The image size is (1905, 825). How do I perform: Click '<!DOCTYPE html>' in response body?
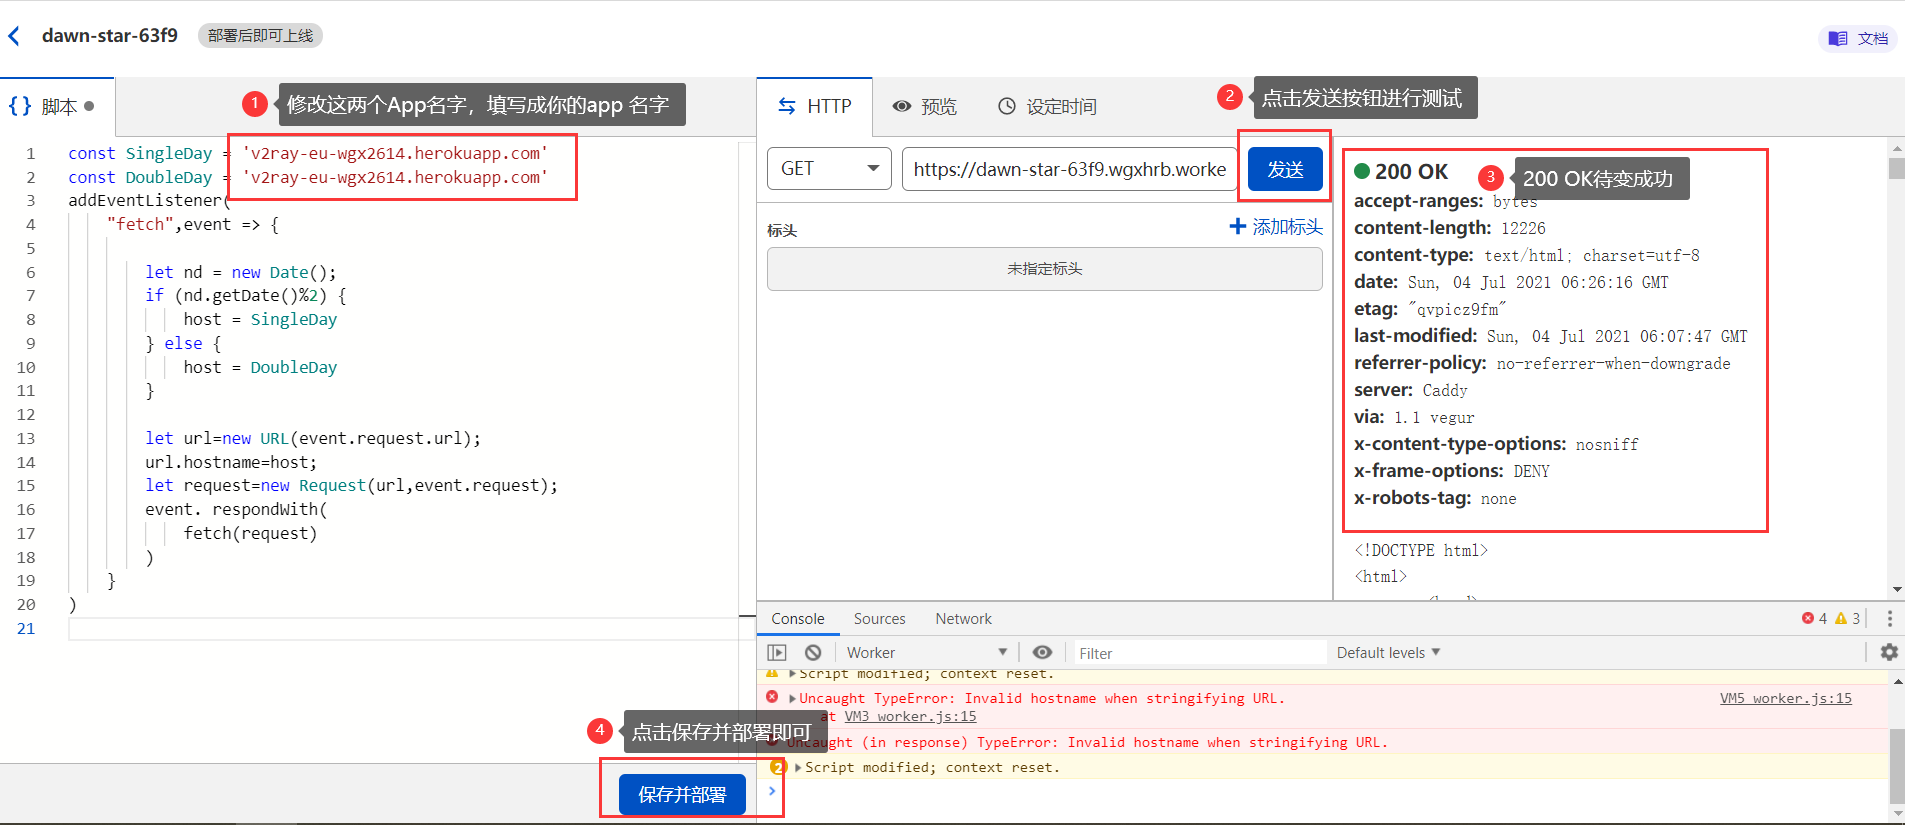tap(1421, 550)
